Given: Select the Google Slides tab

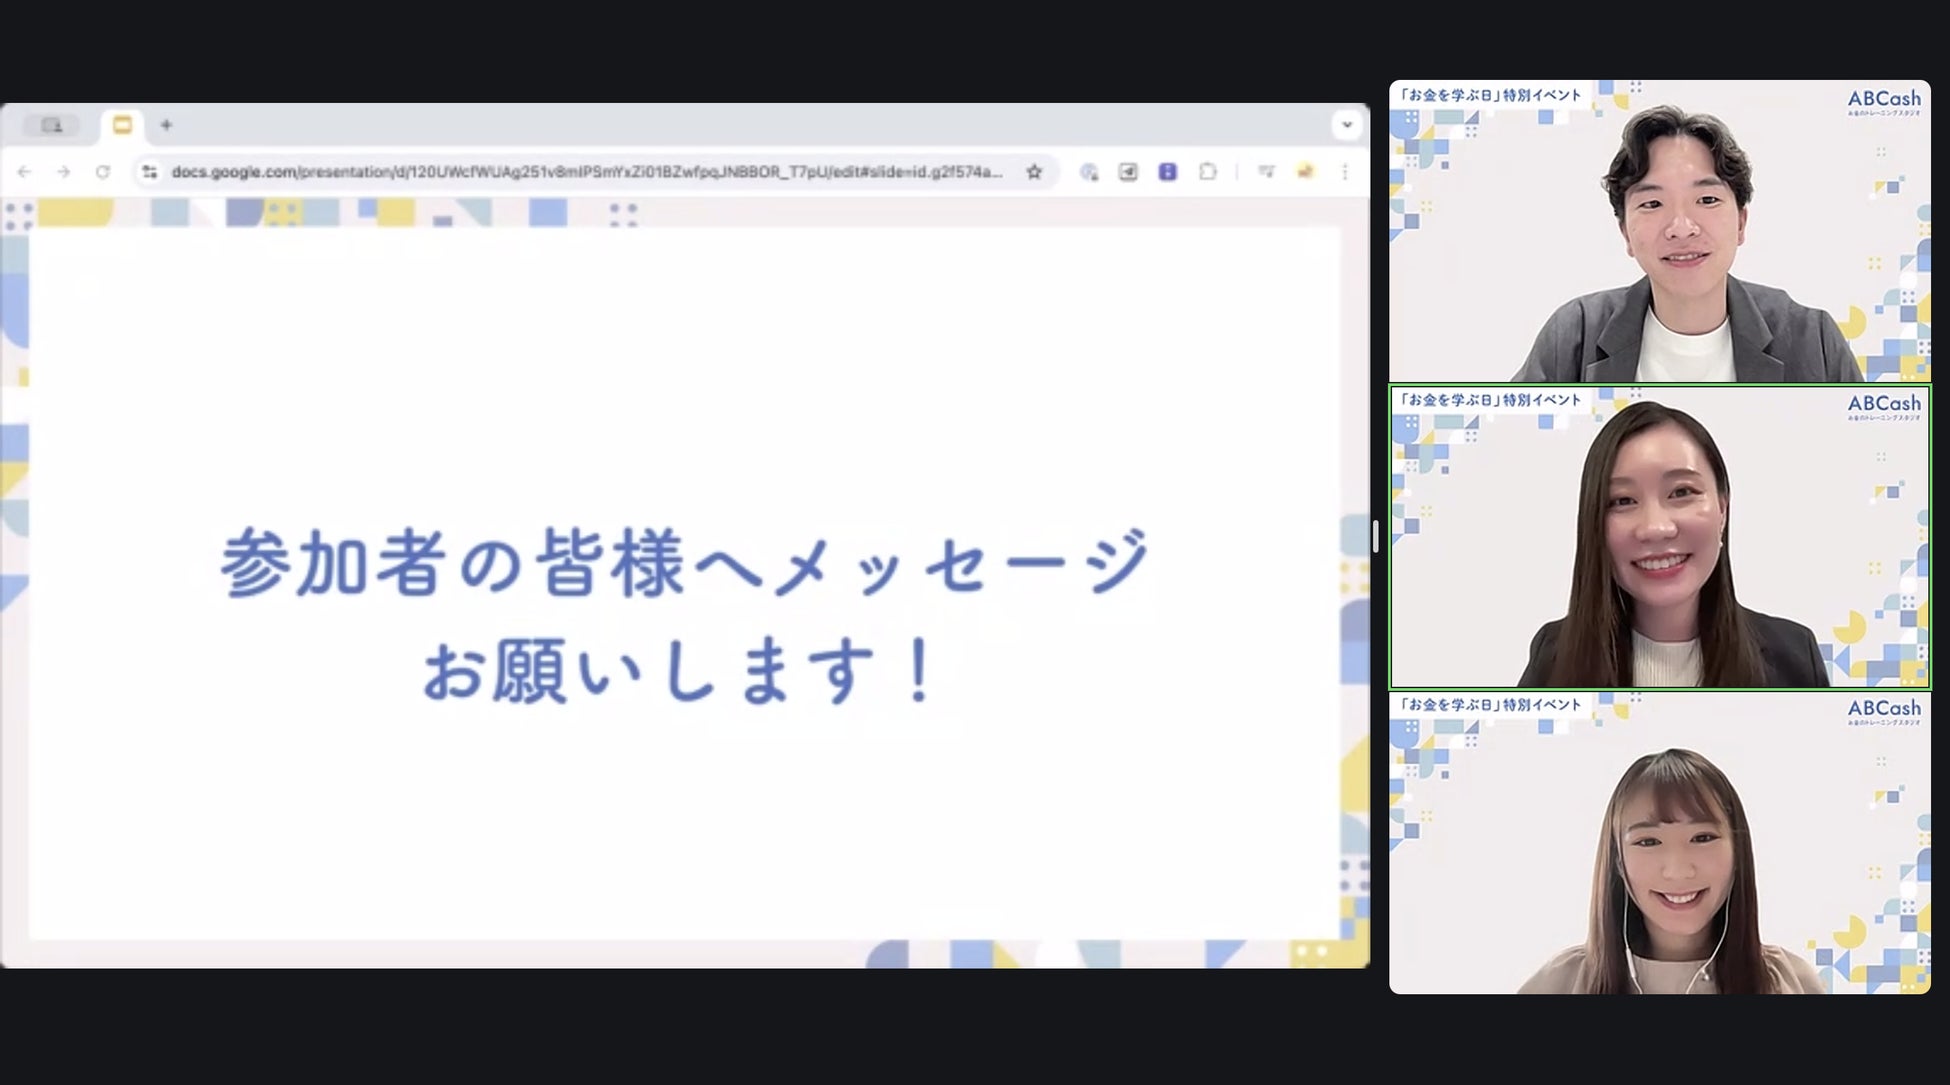Looking at the screenshot, I should pos(122,125).
